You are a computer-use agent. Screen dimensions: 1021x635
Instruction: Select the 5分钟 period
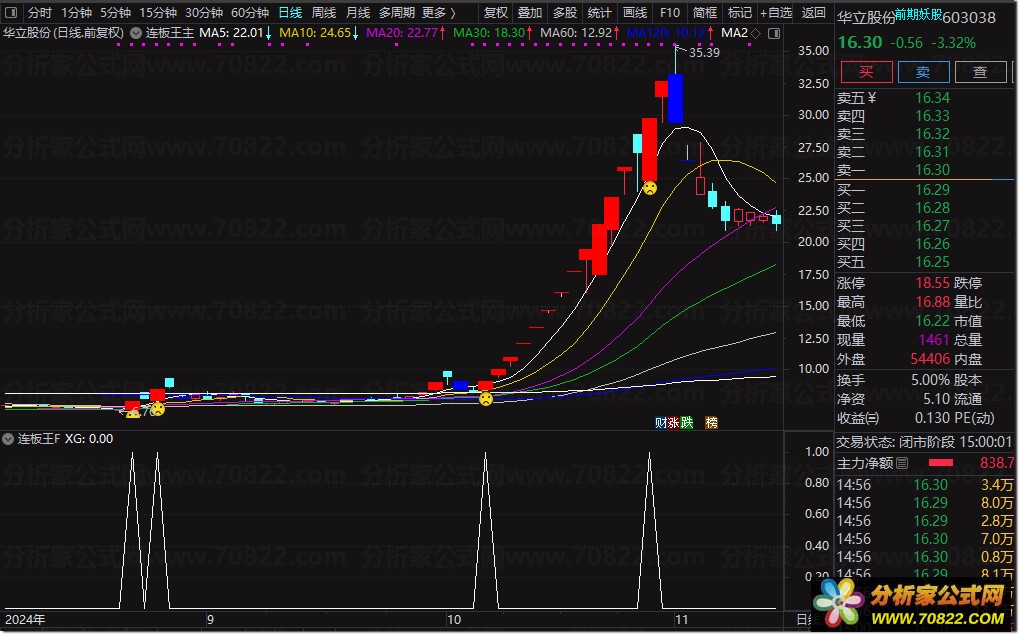pos(115,12)
